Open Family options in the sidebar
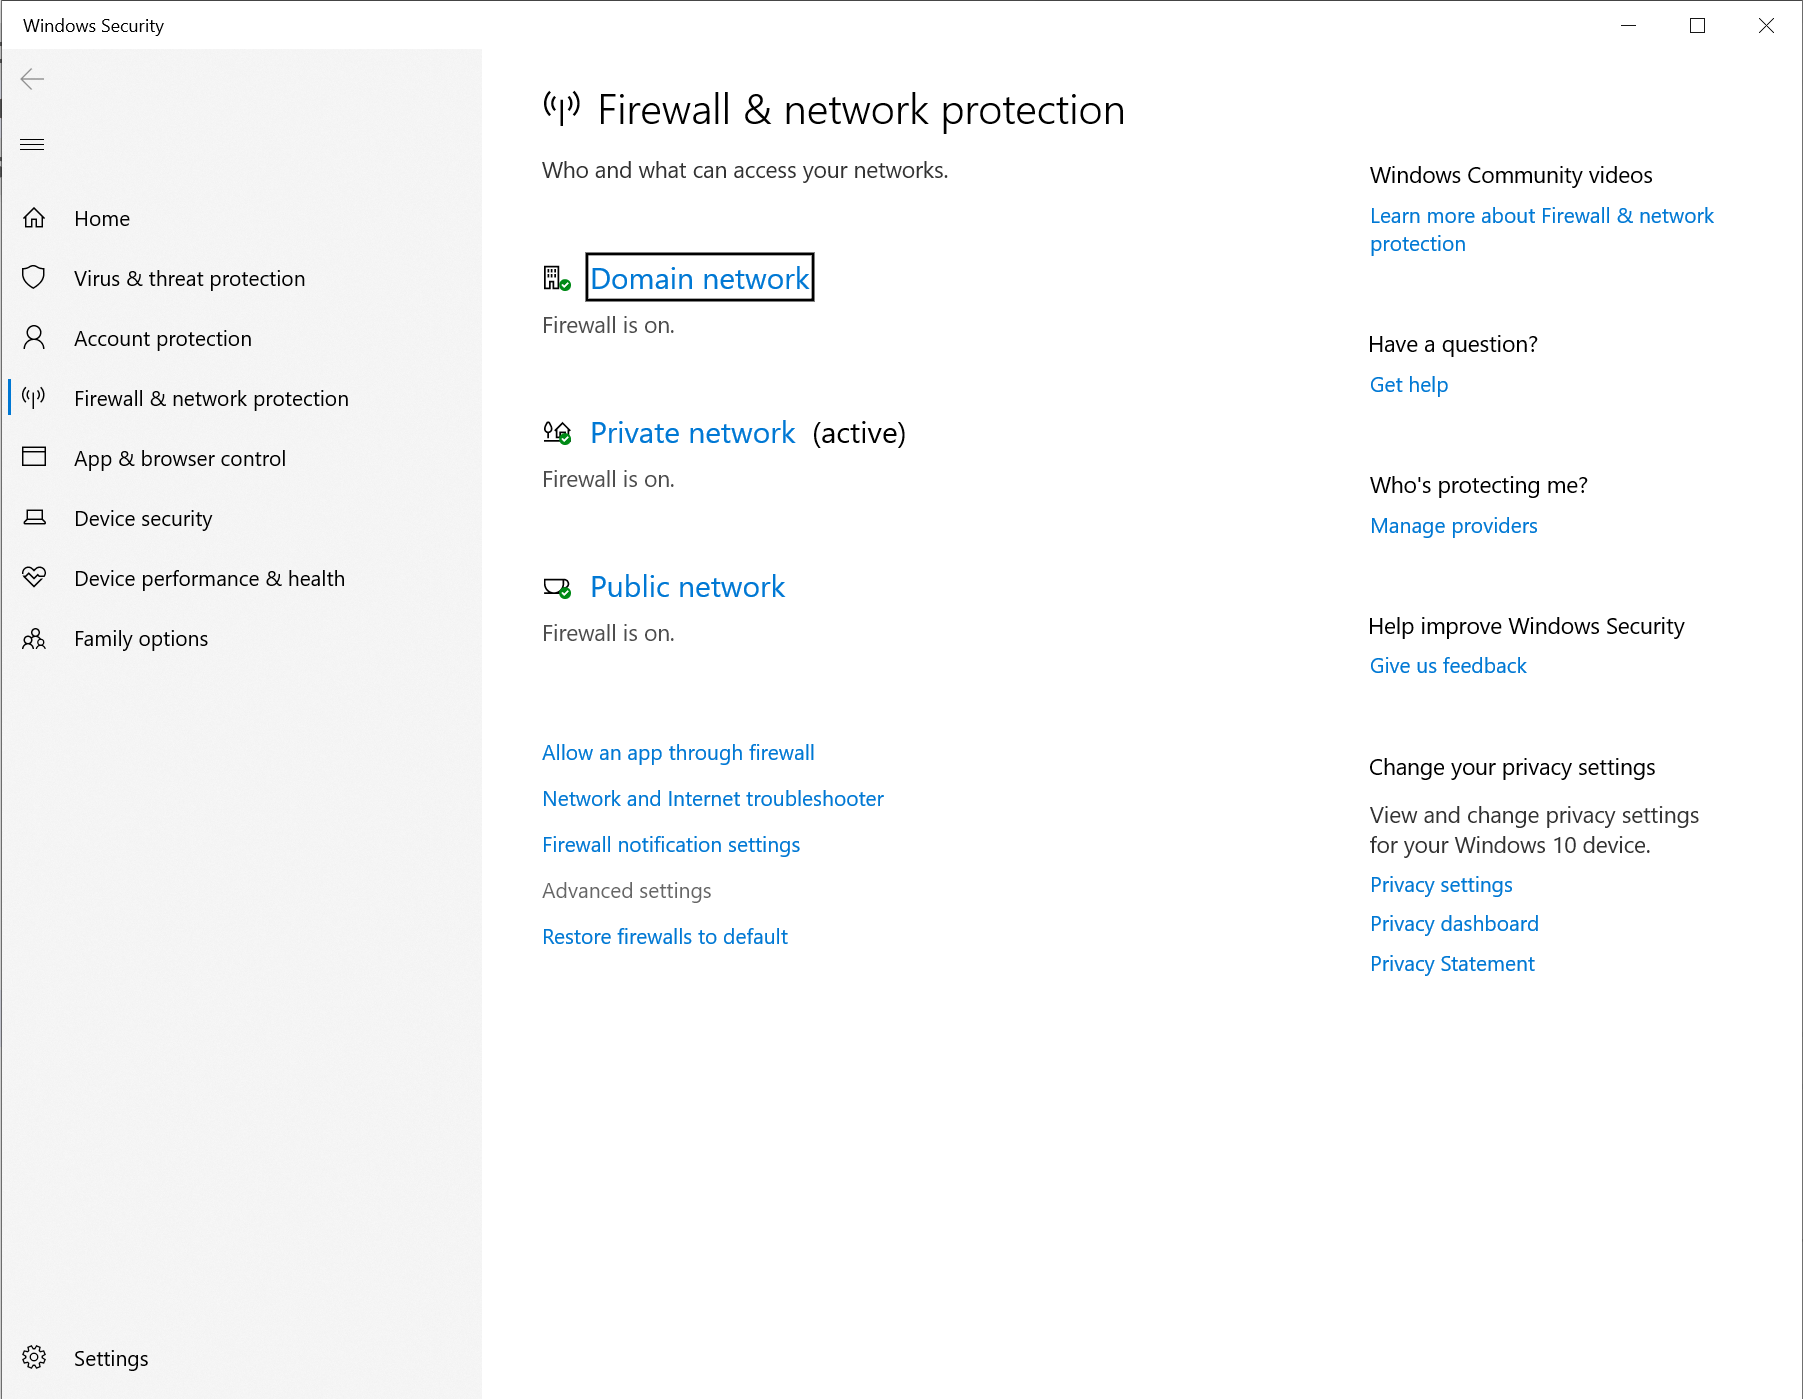 point(141,638)
